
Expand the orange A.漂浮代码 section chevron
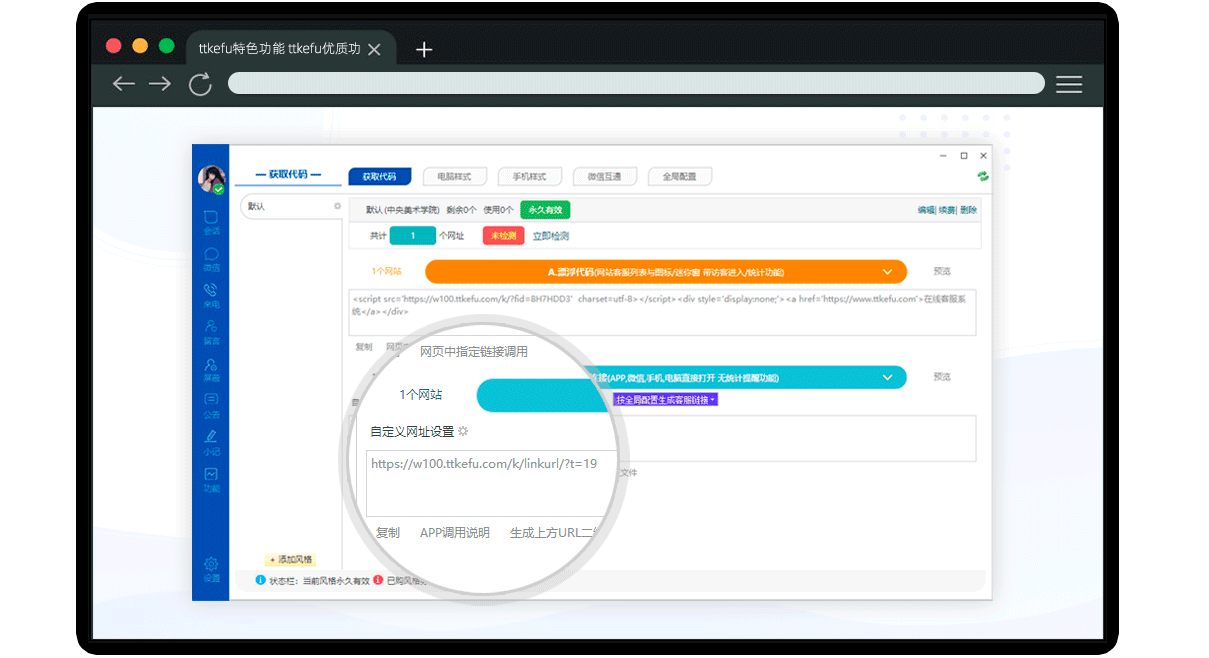pos(887,272)
